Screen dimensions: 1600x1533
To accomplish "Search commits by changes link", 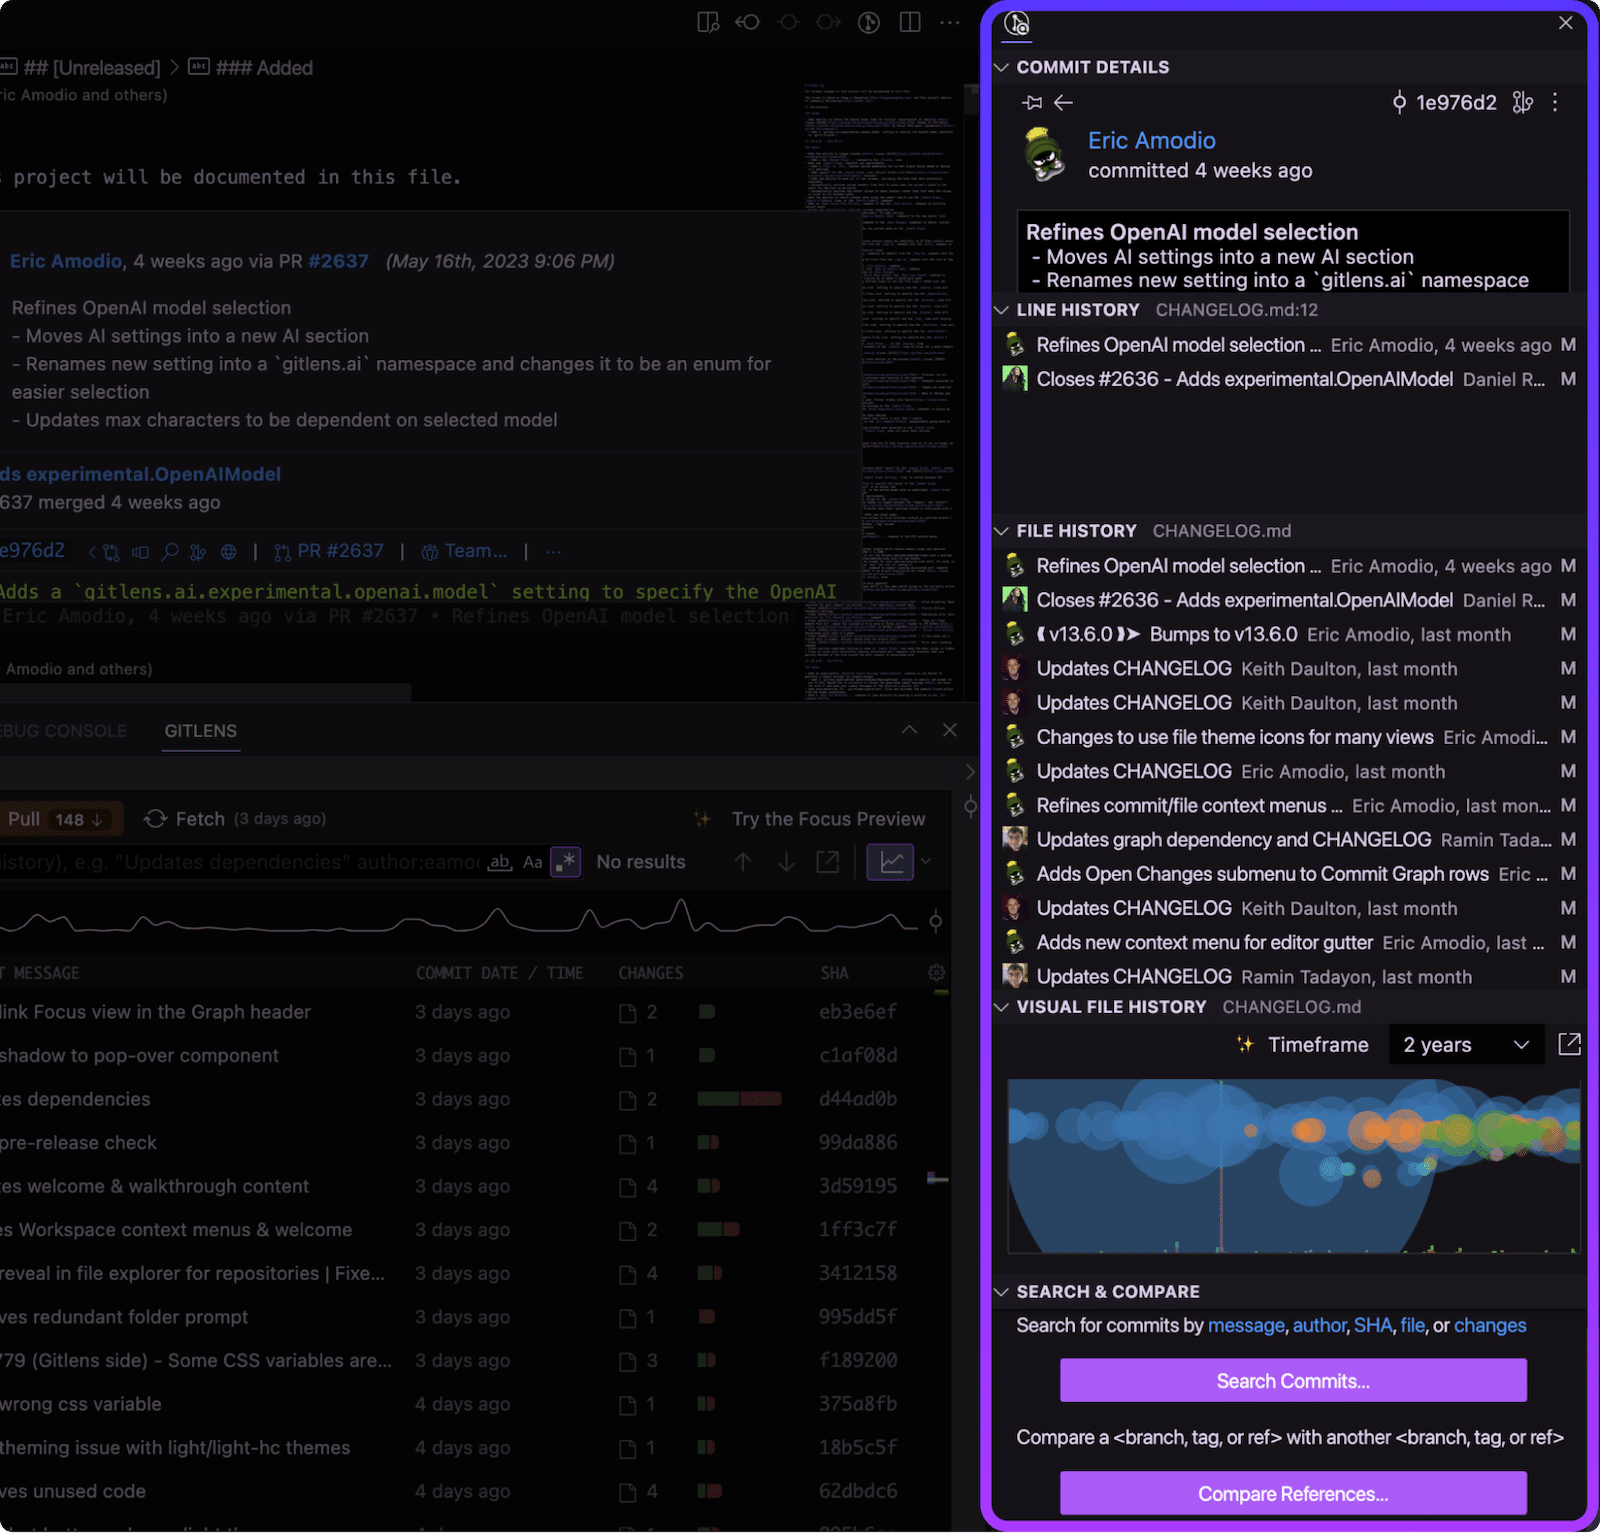I will [1490, 1326].
